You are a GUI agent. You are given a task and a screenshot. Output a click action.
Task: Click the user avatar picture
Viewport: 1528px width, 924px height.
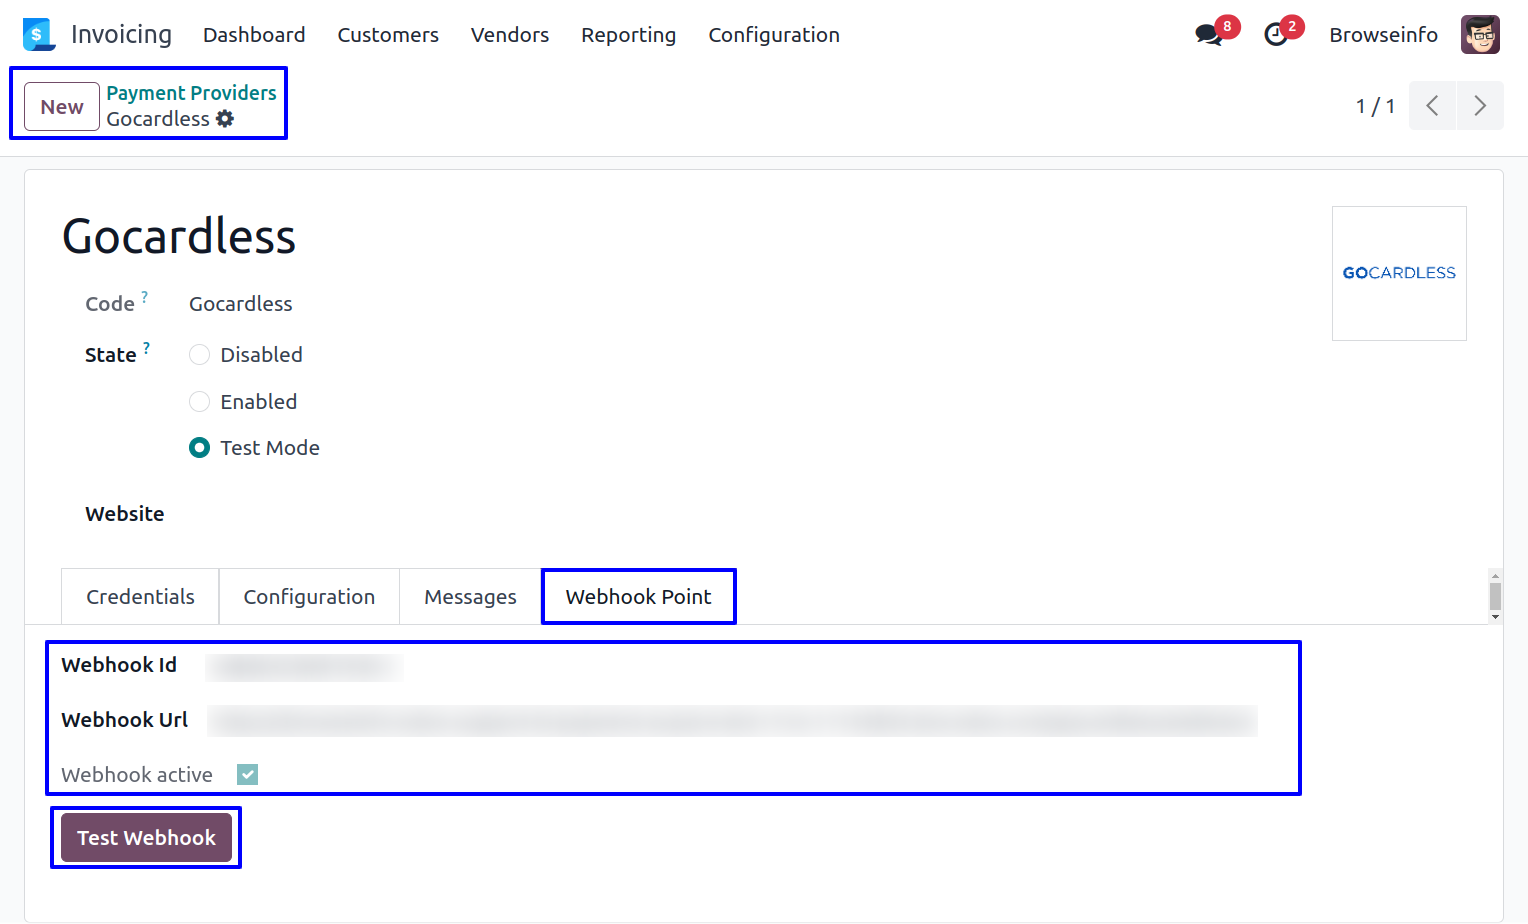pyautogui.click(x=1479, y=35)
